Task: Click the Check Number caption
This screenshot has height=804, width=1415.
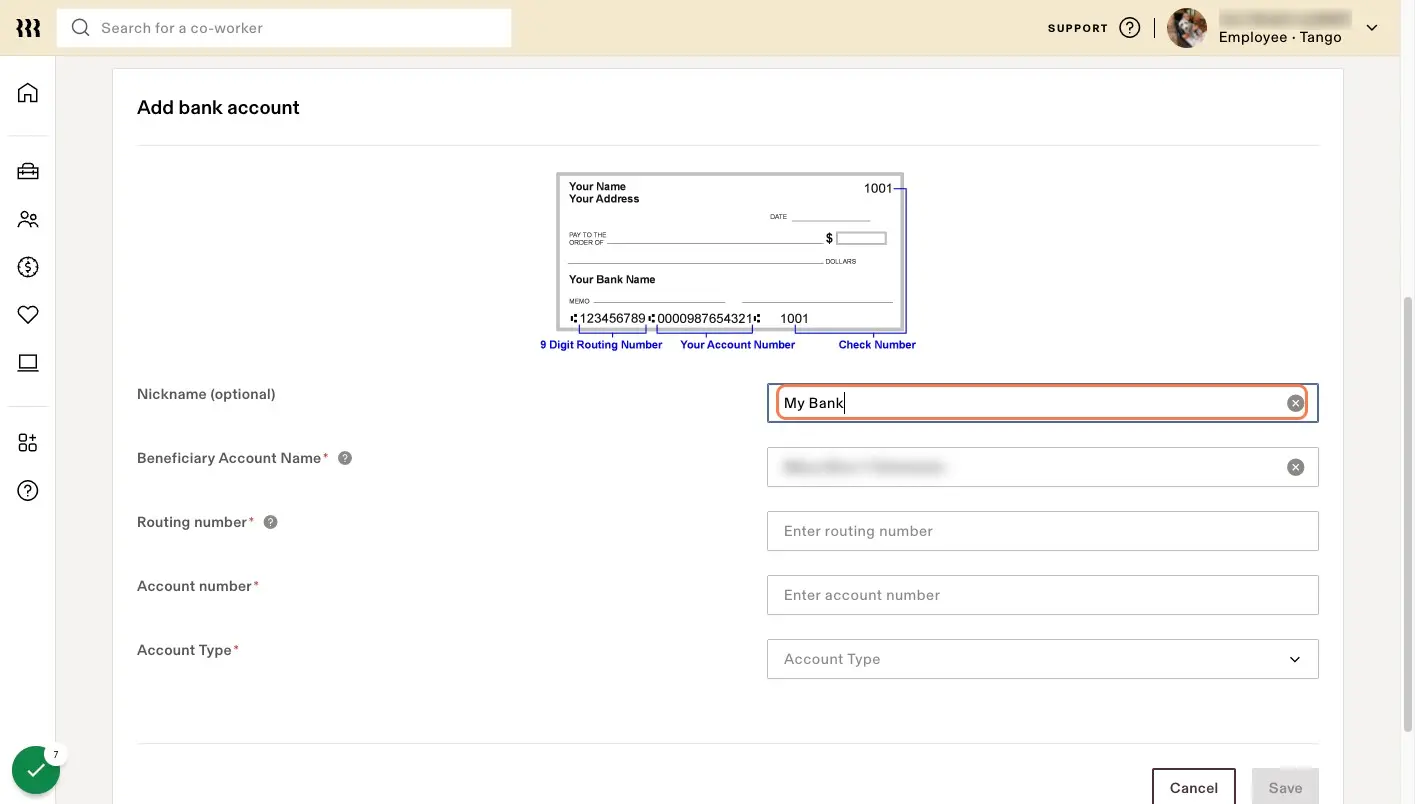Action: click(x=877, y=344)
